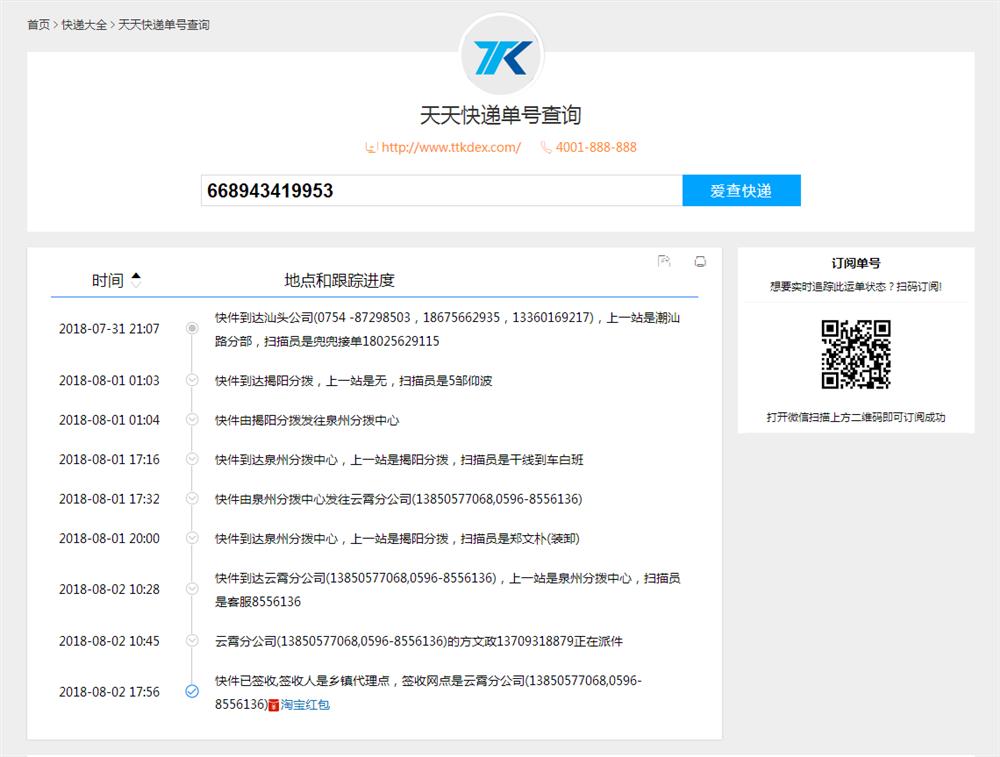Viewport: 1000px width, 757px height.
Task: Click the 淘宝红包 link
Action: [x=305, y=705]
